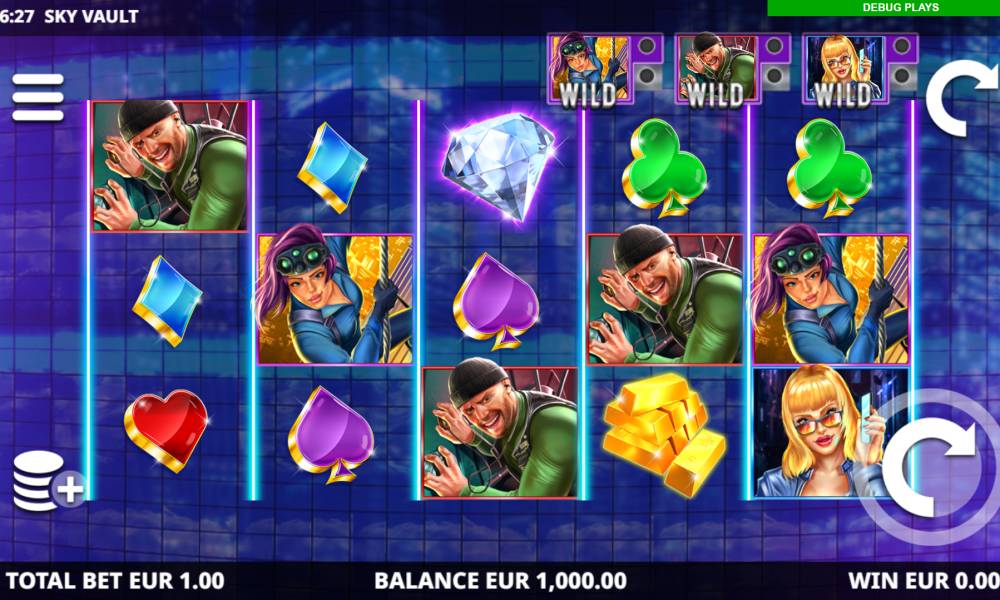Click the red heart symbol

[x=166, y=430]
